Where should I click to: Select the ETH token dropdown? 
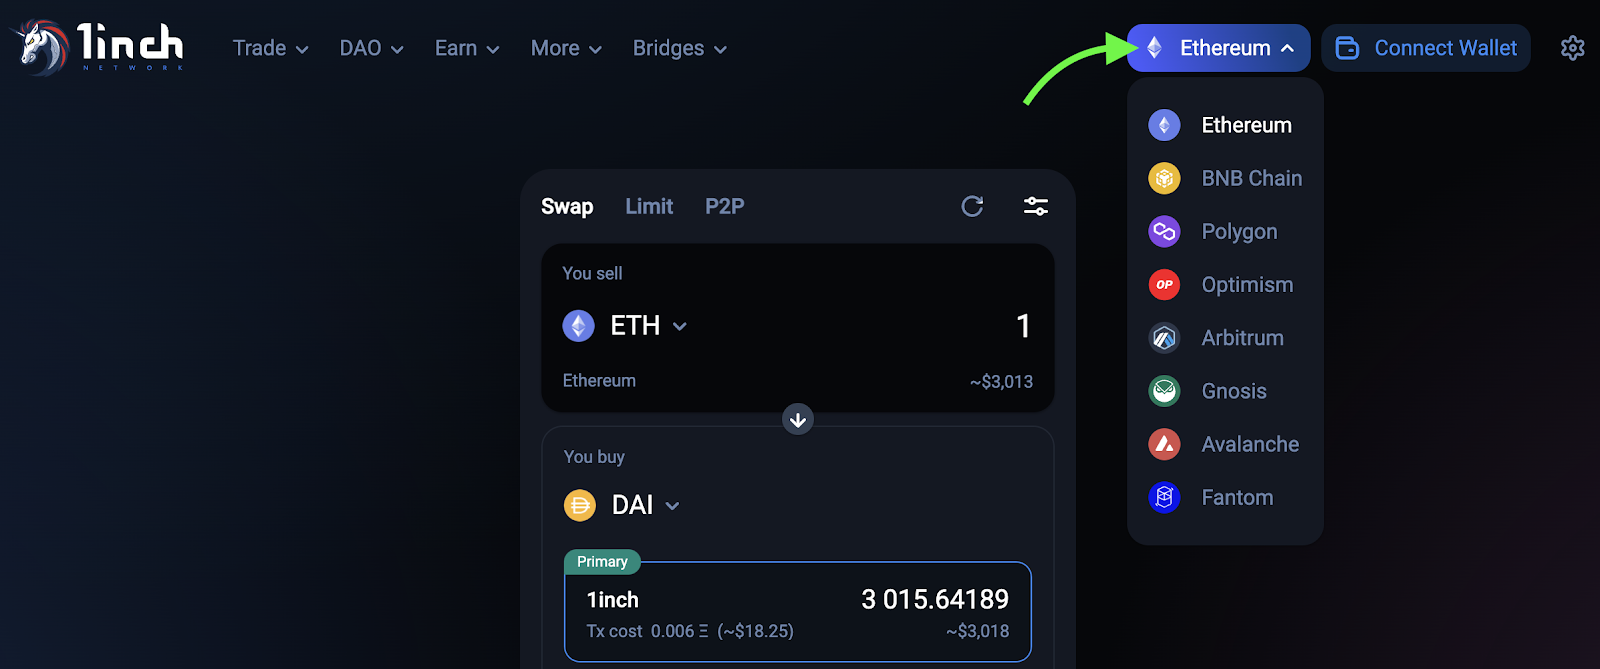pyautogui.click(x=626, y=326)
